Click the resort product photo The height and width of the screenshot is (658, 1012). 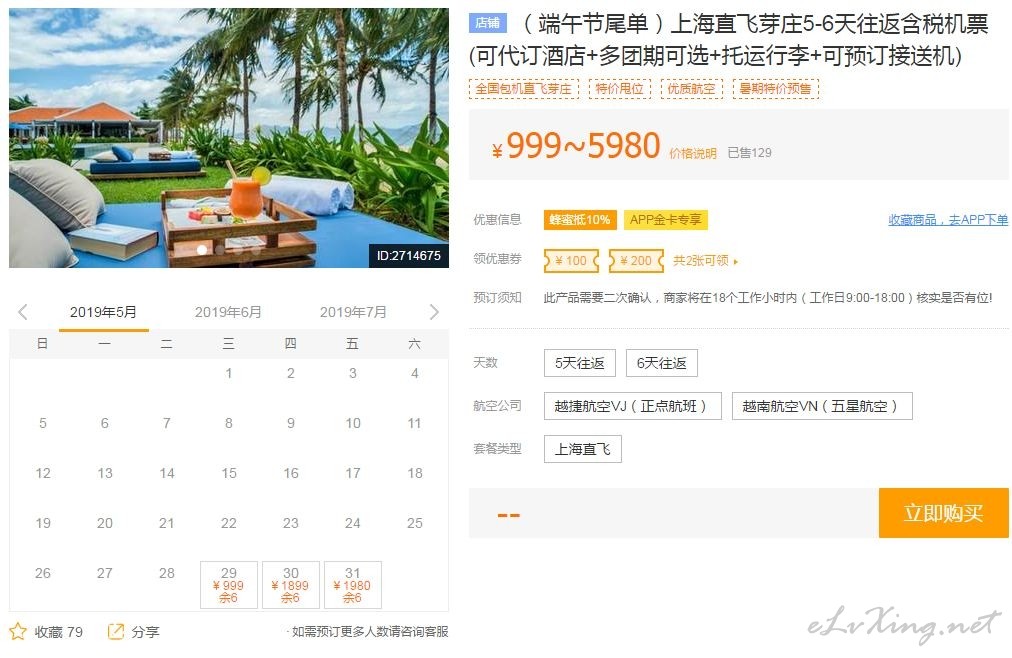[x=228, y=137]
